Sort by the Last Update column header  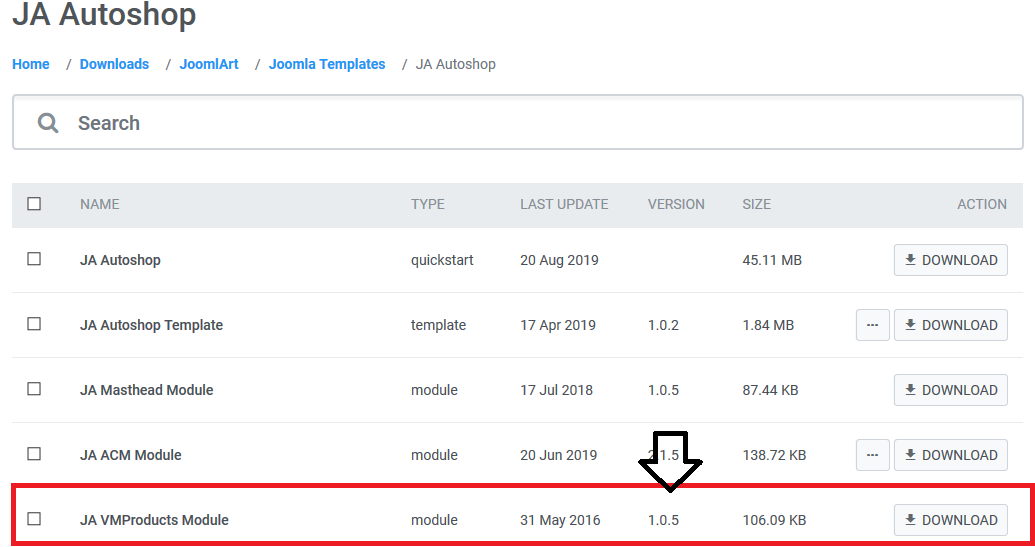pos(564,204)
